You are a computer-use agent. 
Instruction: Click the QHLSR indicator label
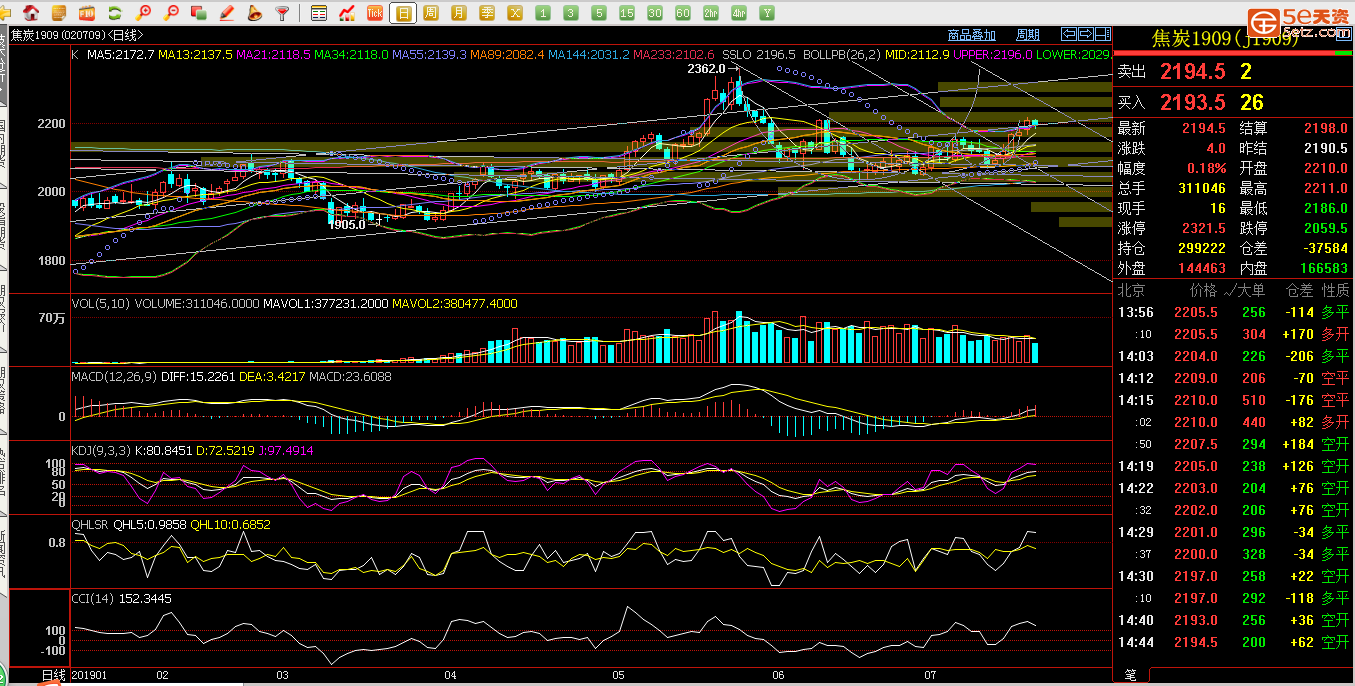[91, 524]
